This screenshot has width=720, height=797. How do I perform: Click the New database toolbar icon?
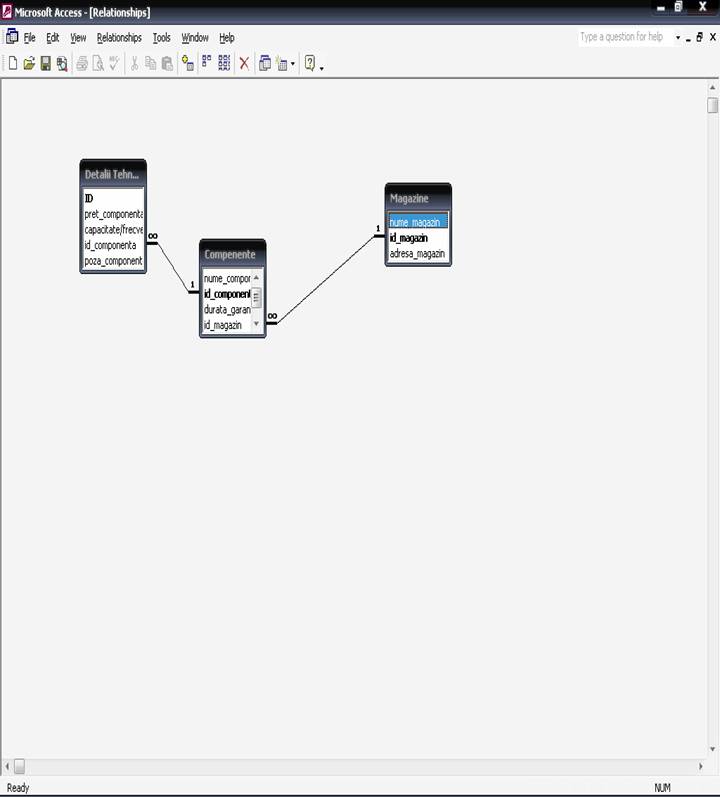tap(13, 63)
